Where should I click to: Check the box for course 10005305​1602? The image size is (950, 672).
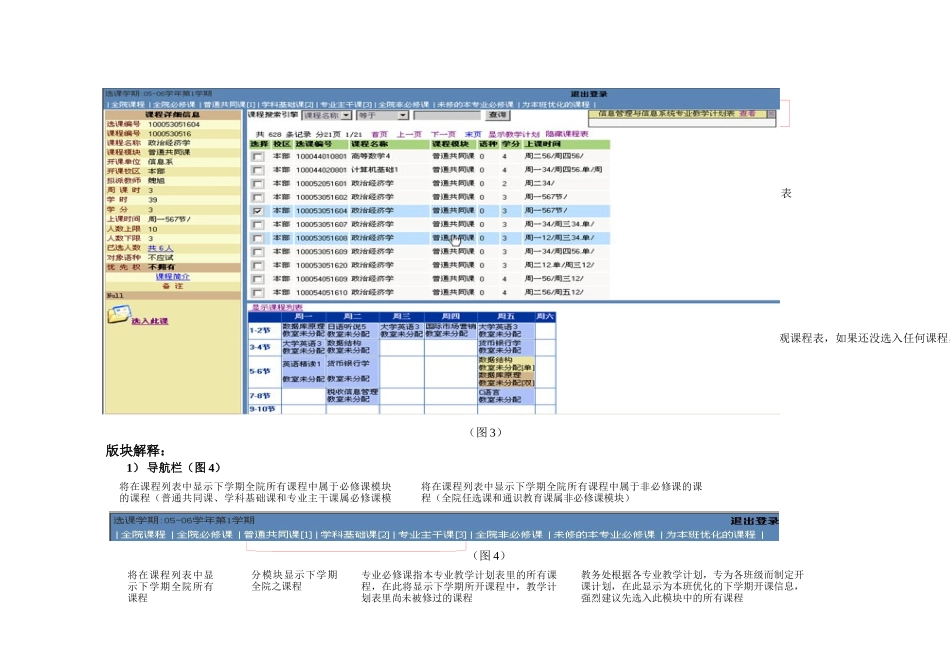[x=258, y=198]
